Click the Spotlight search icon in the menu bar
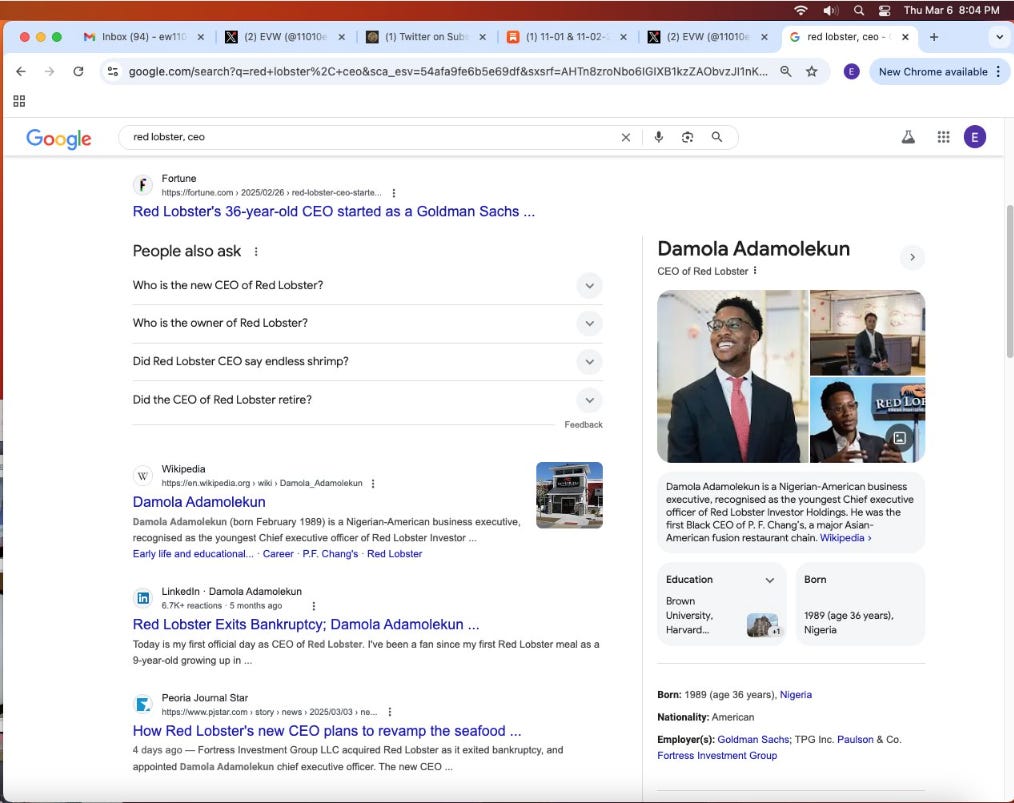The width and height of the screenshot is (1014, 803). [859, 10]
